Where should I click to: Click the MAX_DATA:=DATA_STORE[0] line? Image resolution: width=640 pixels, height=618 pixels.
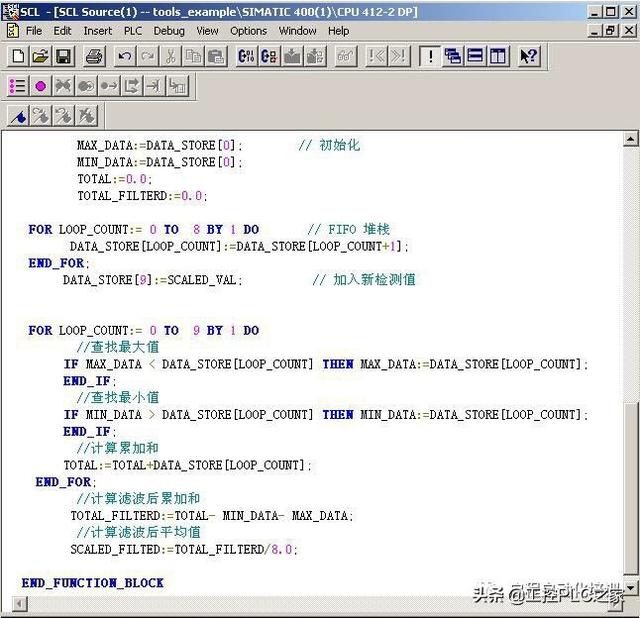159,145
